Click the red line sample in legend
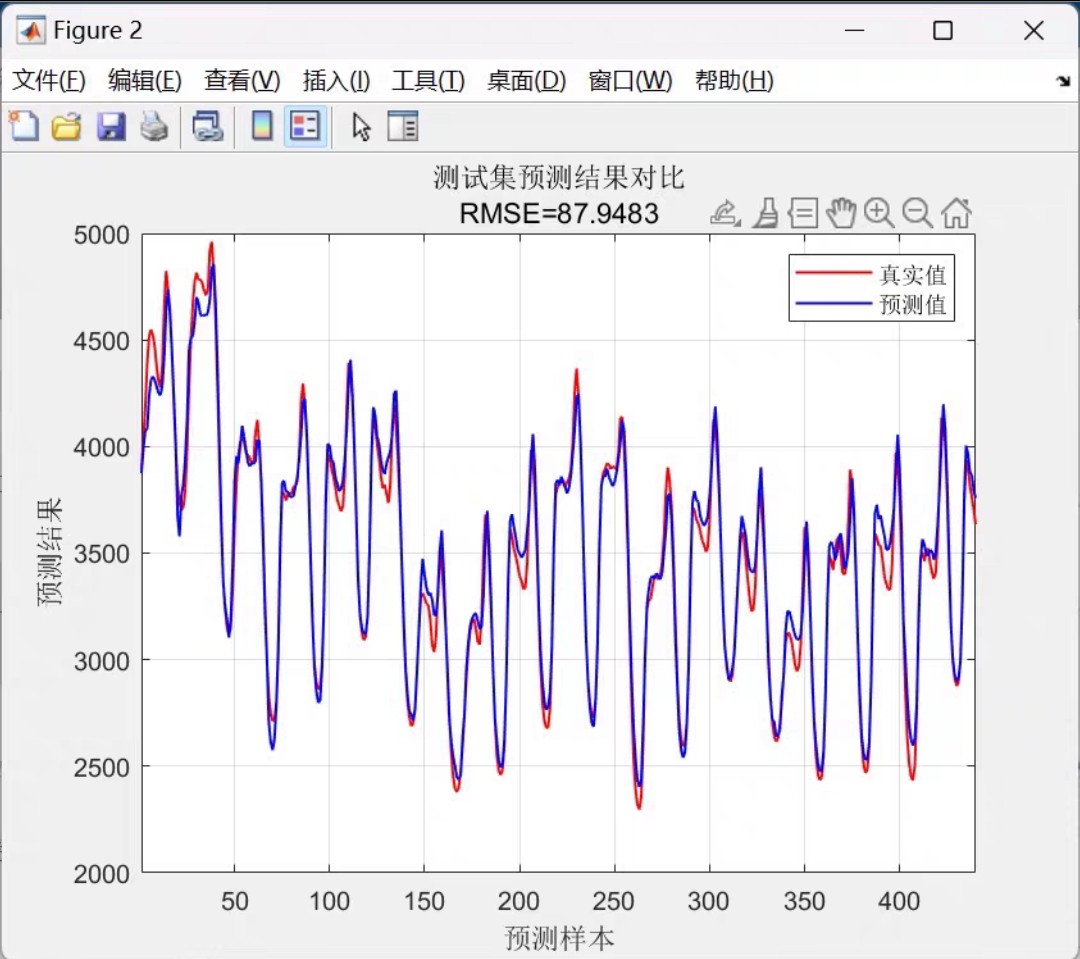This screenshot has width=1080, height=959. point(833,274)
